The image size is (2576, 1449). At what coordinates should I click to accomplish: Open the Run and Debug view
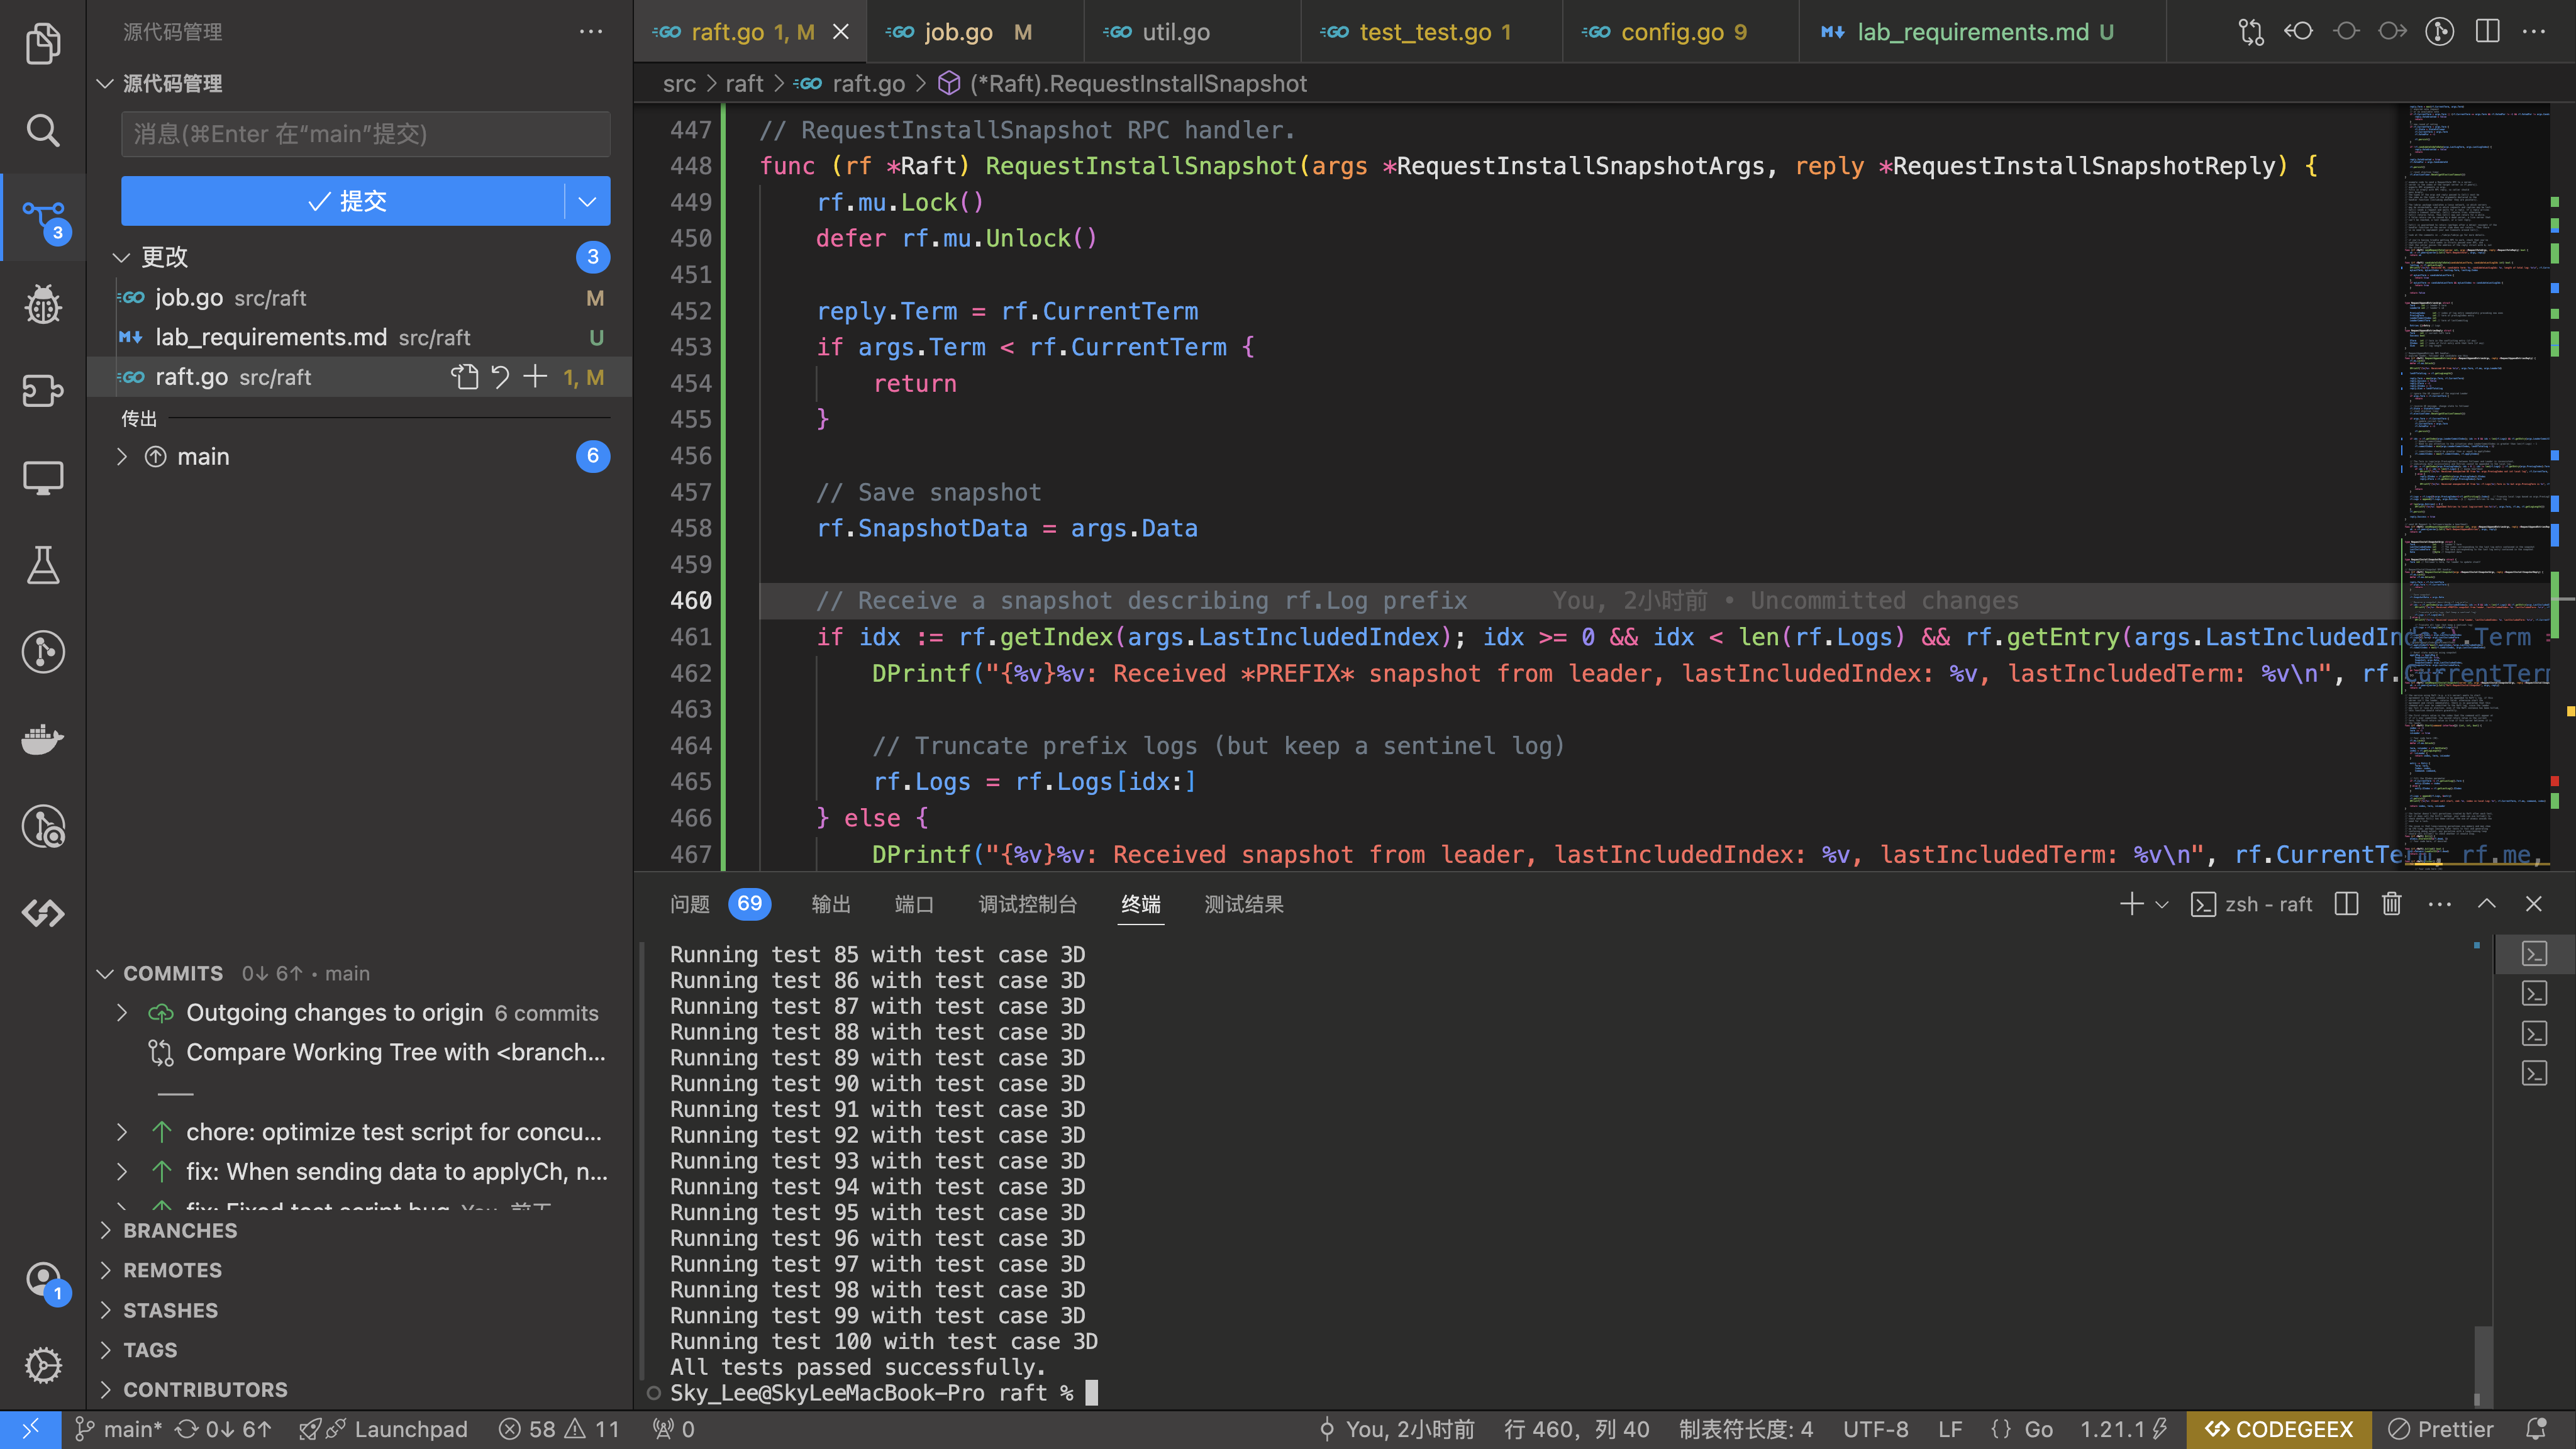[x=42, y=304]
